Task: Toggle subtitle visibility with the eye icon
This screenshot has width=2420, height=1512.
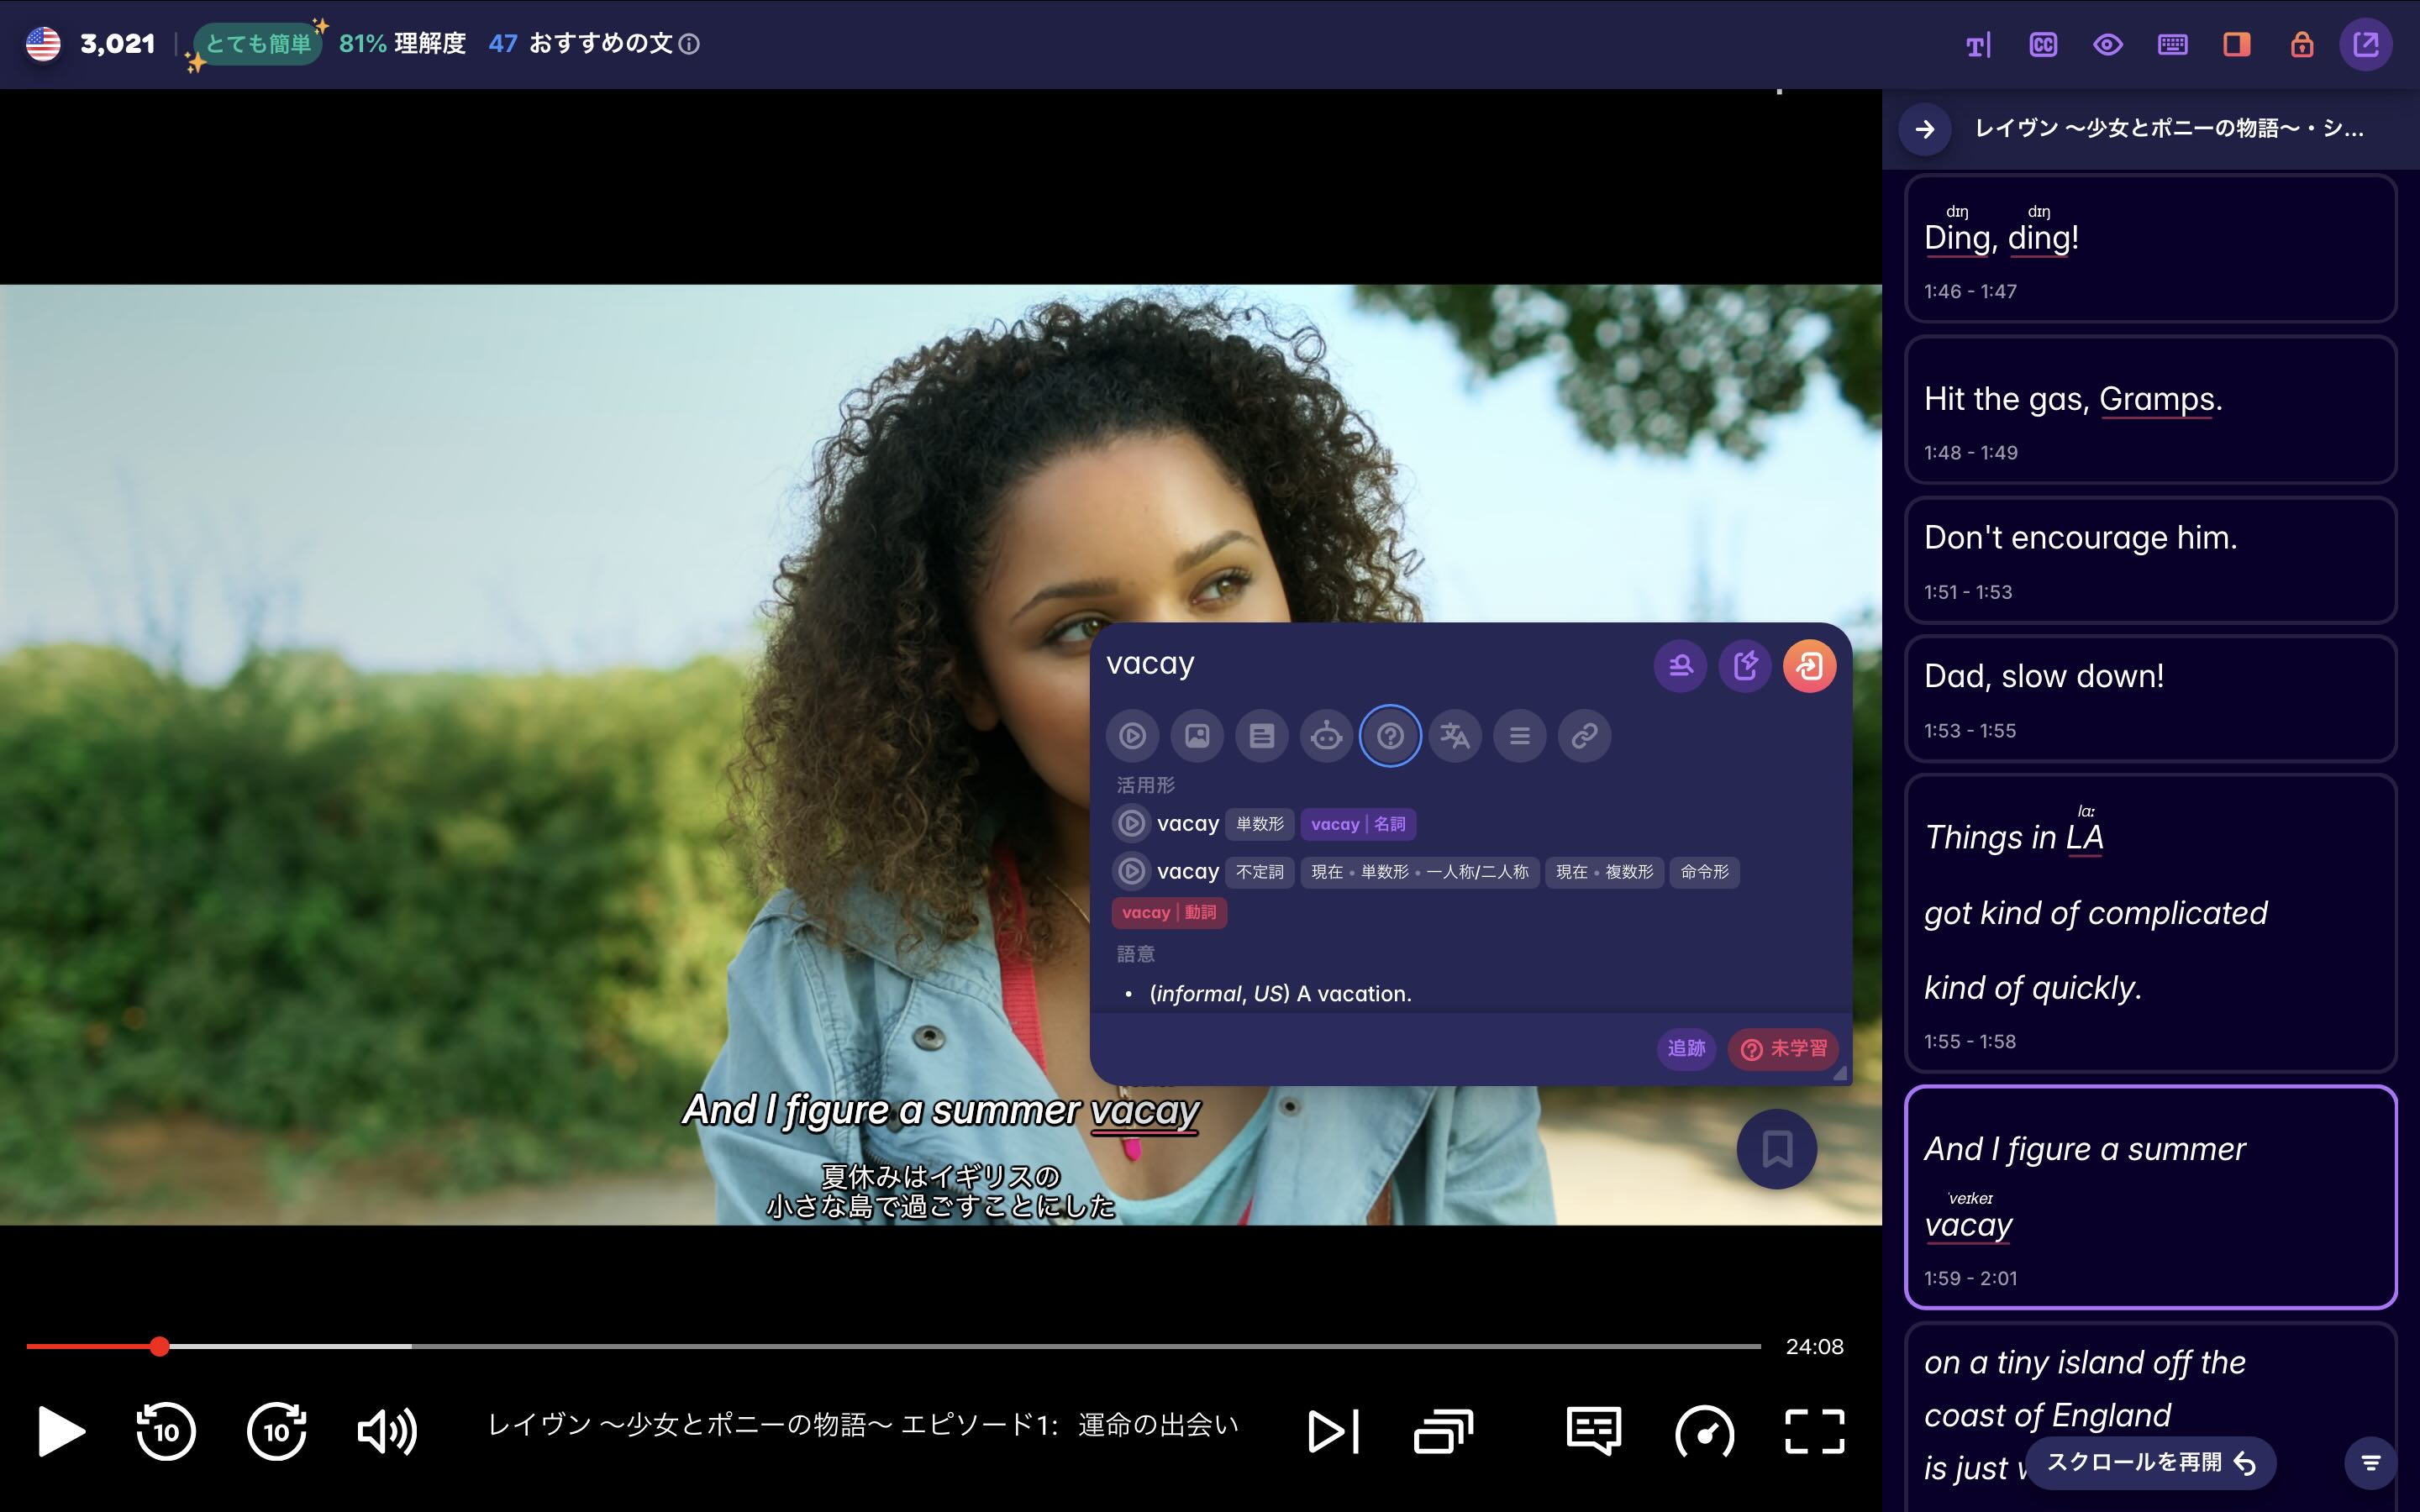Action: (2108, 44)
